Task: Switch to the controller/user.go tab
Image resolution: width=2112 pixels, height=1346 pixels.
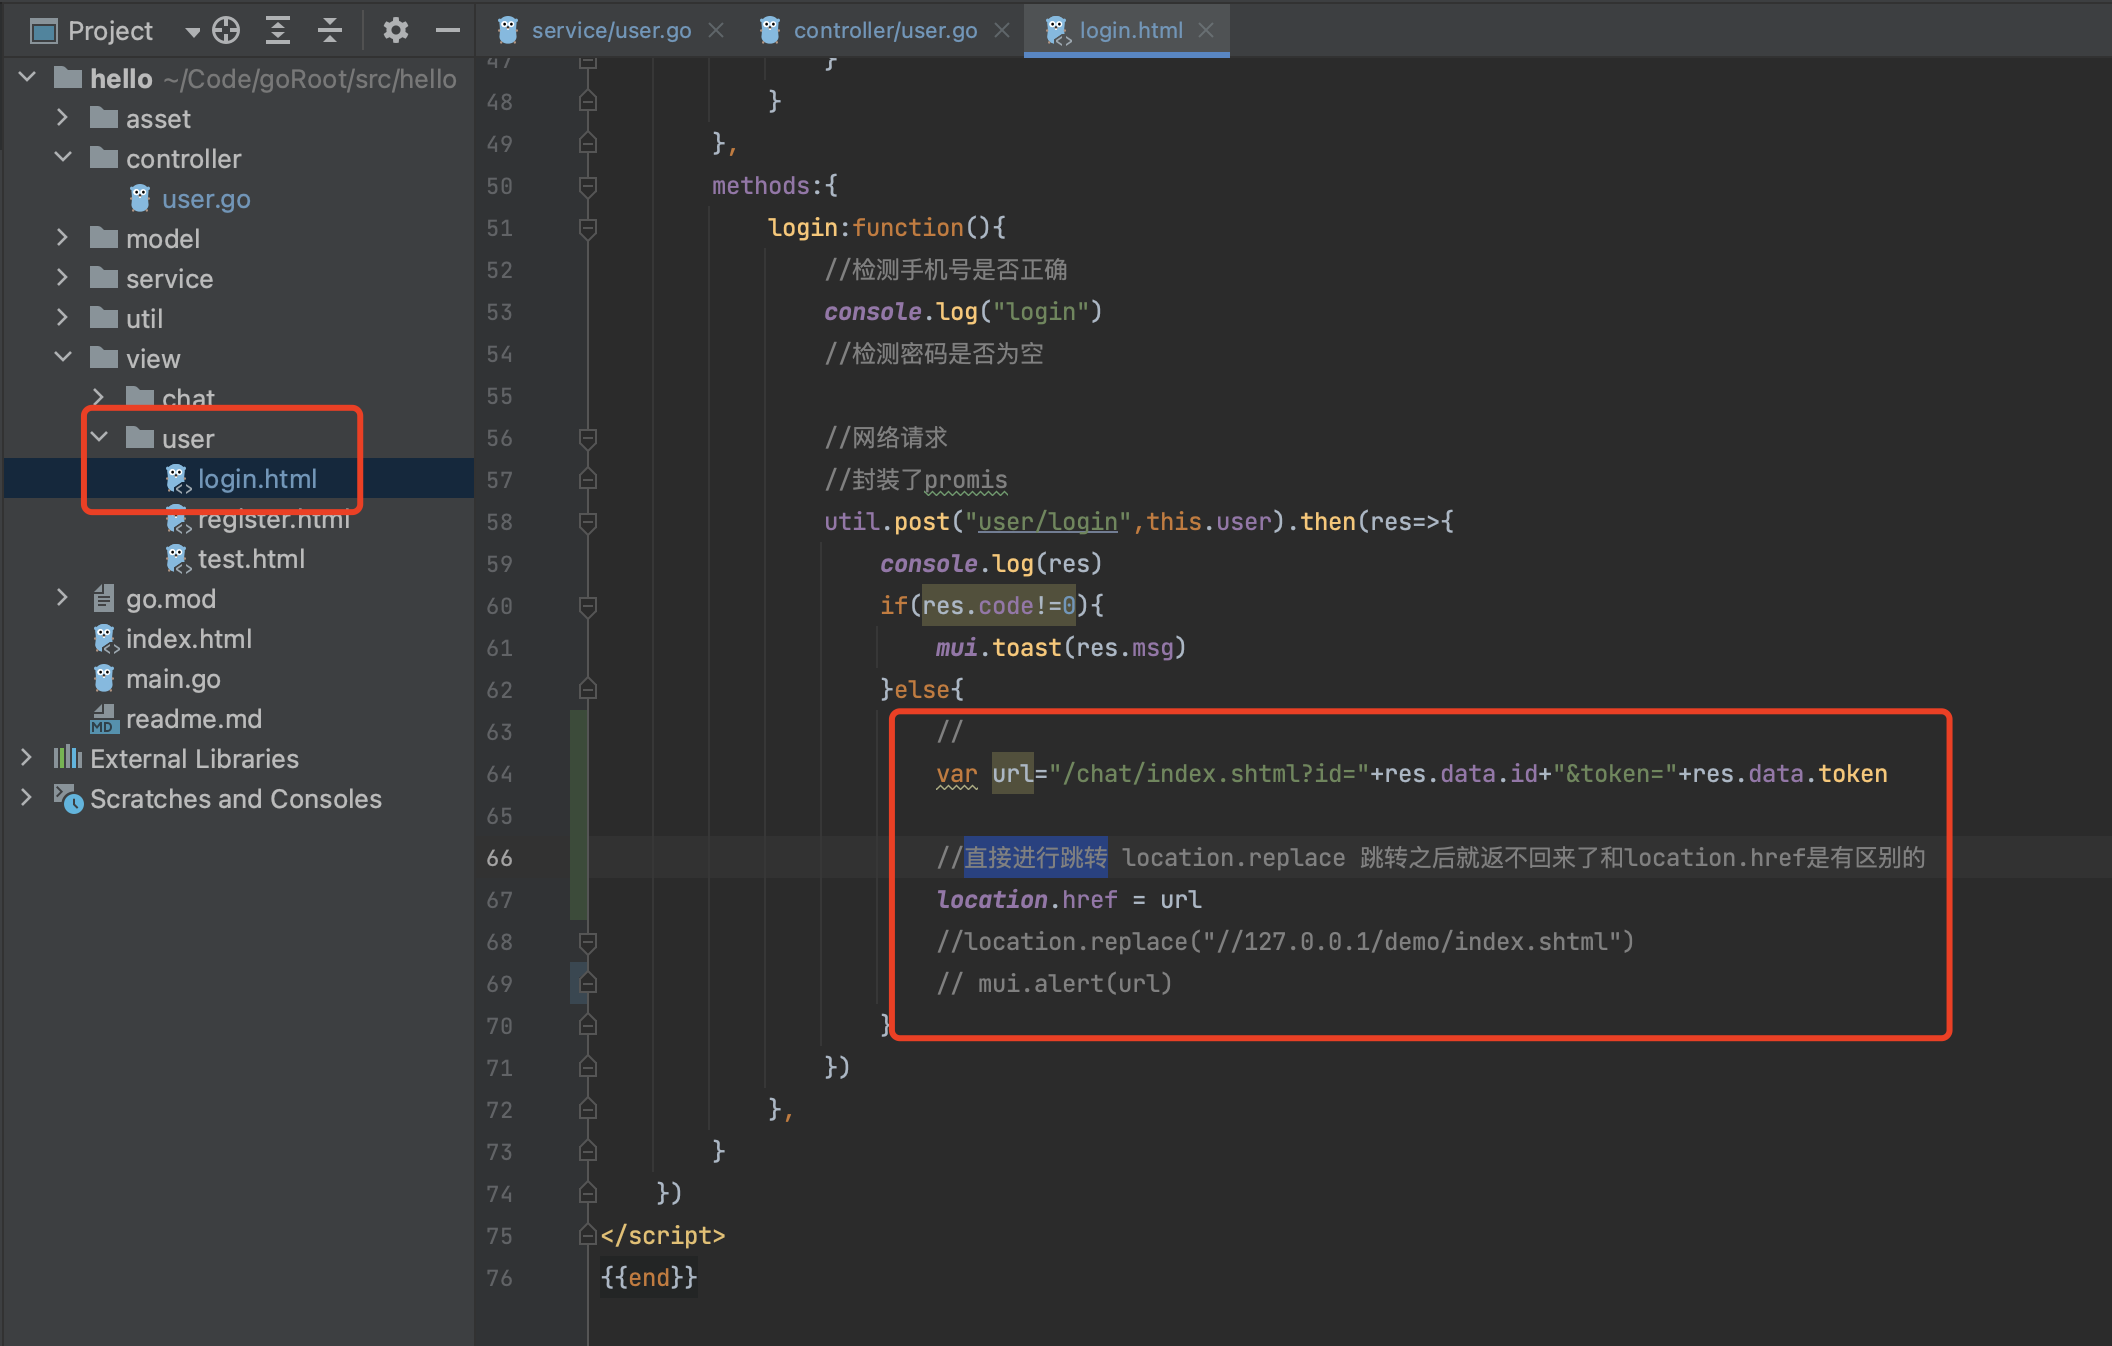Action: [x=884, y=31]
